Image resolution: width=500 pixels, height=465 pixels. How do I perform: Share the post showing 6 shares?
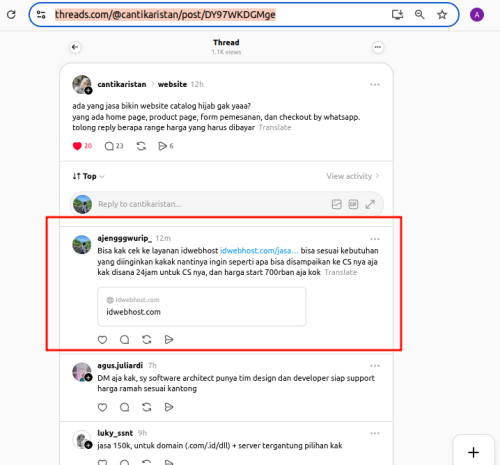click(162, 146)
